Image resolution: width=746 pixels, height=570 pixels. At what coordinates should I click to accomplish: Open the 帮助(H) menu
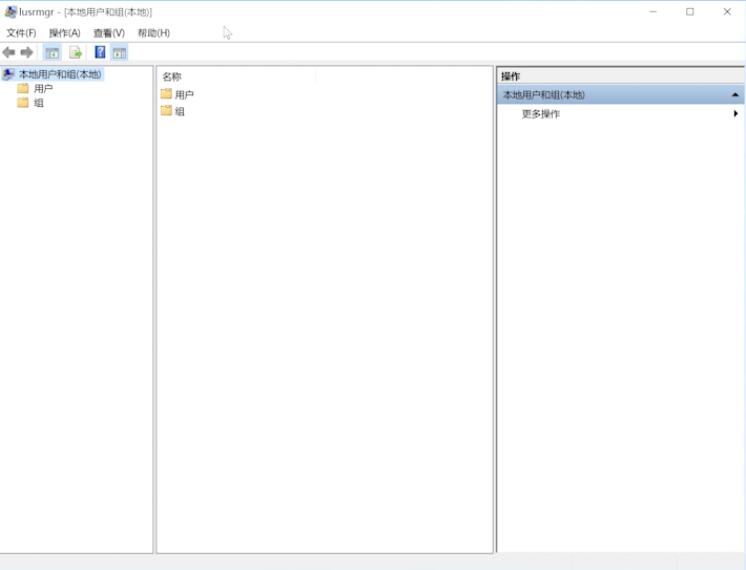(154, 33)
